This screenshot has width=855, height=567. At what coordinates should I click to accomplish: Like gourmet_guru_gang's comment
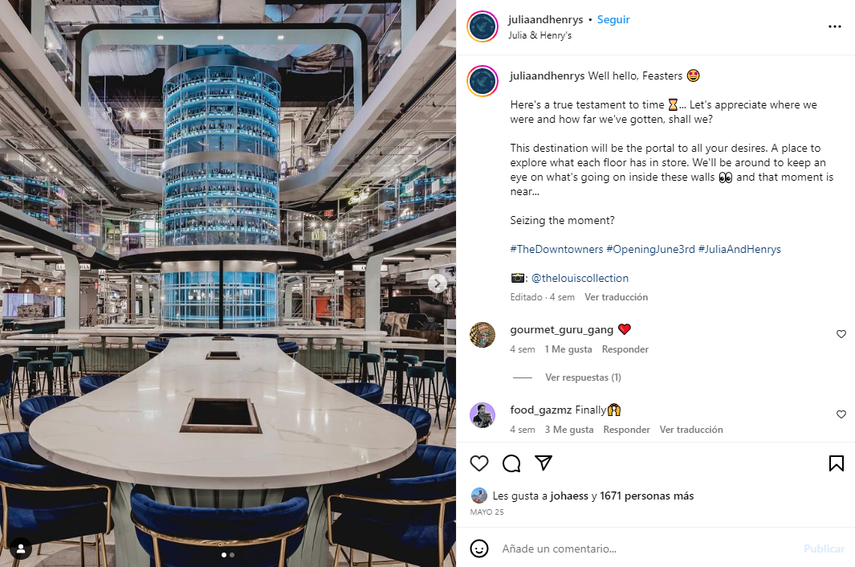pos(841,334)
